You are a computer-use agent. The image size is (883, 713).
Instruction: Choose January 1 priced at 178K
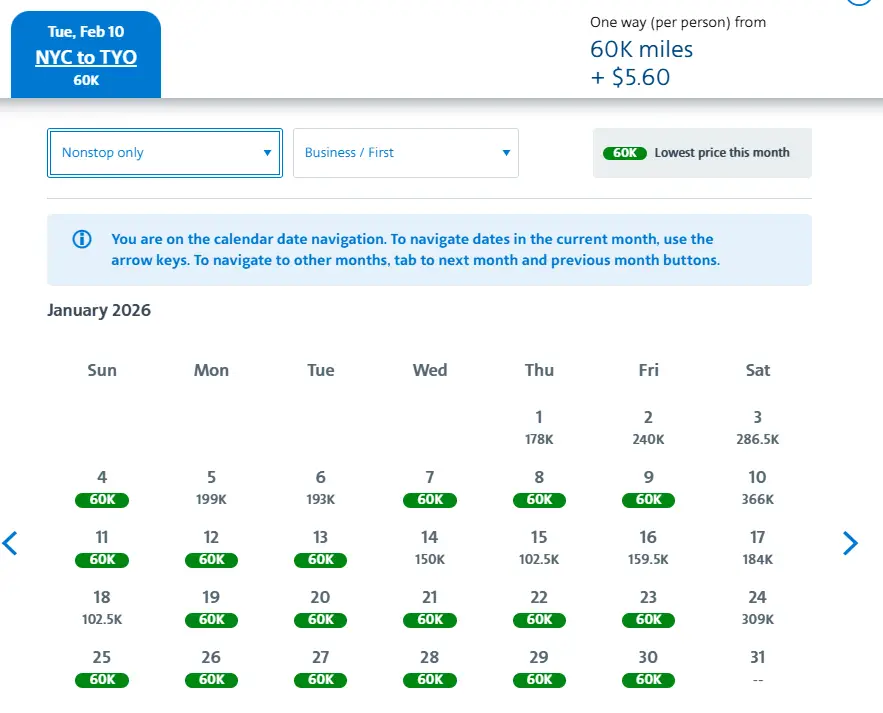[539, 427]
